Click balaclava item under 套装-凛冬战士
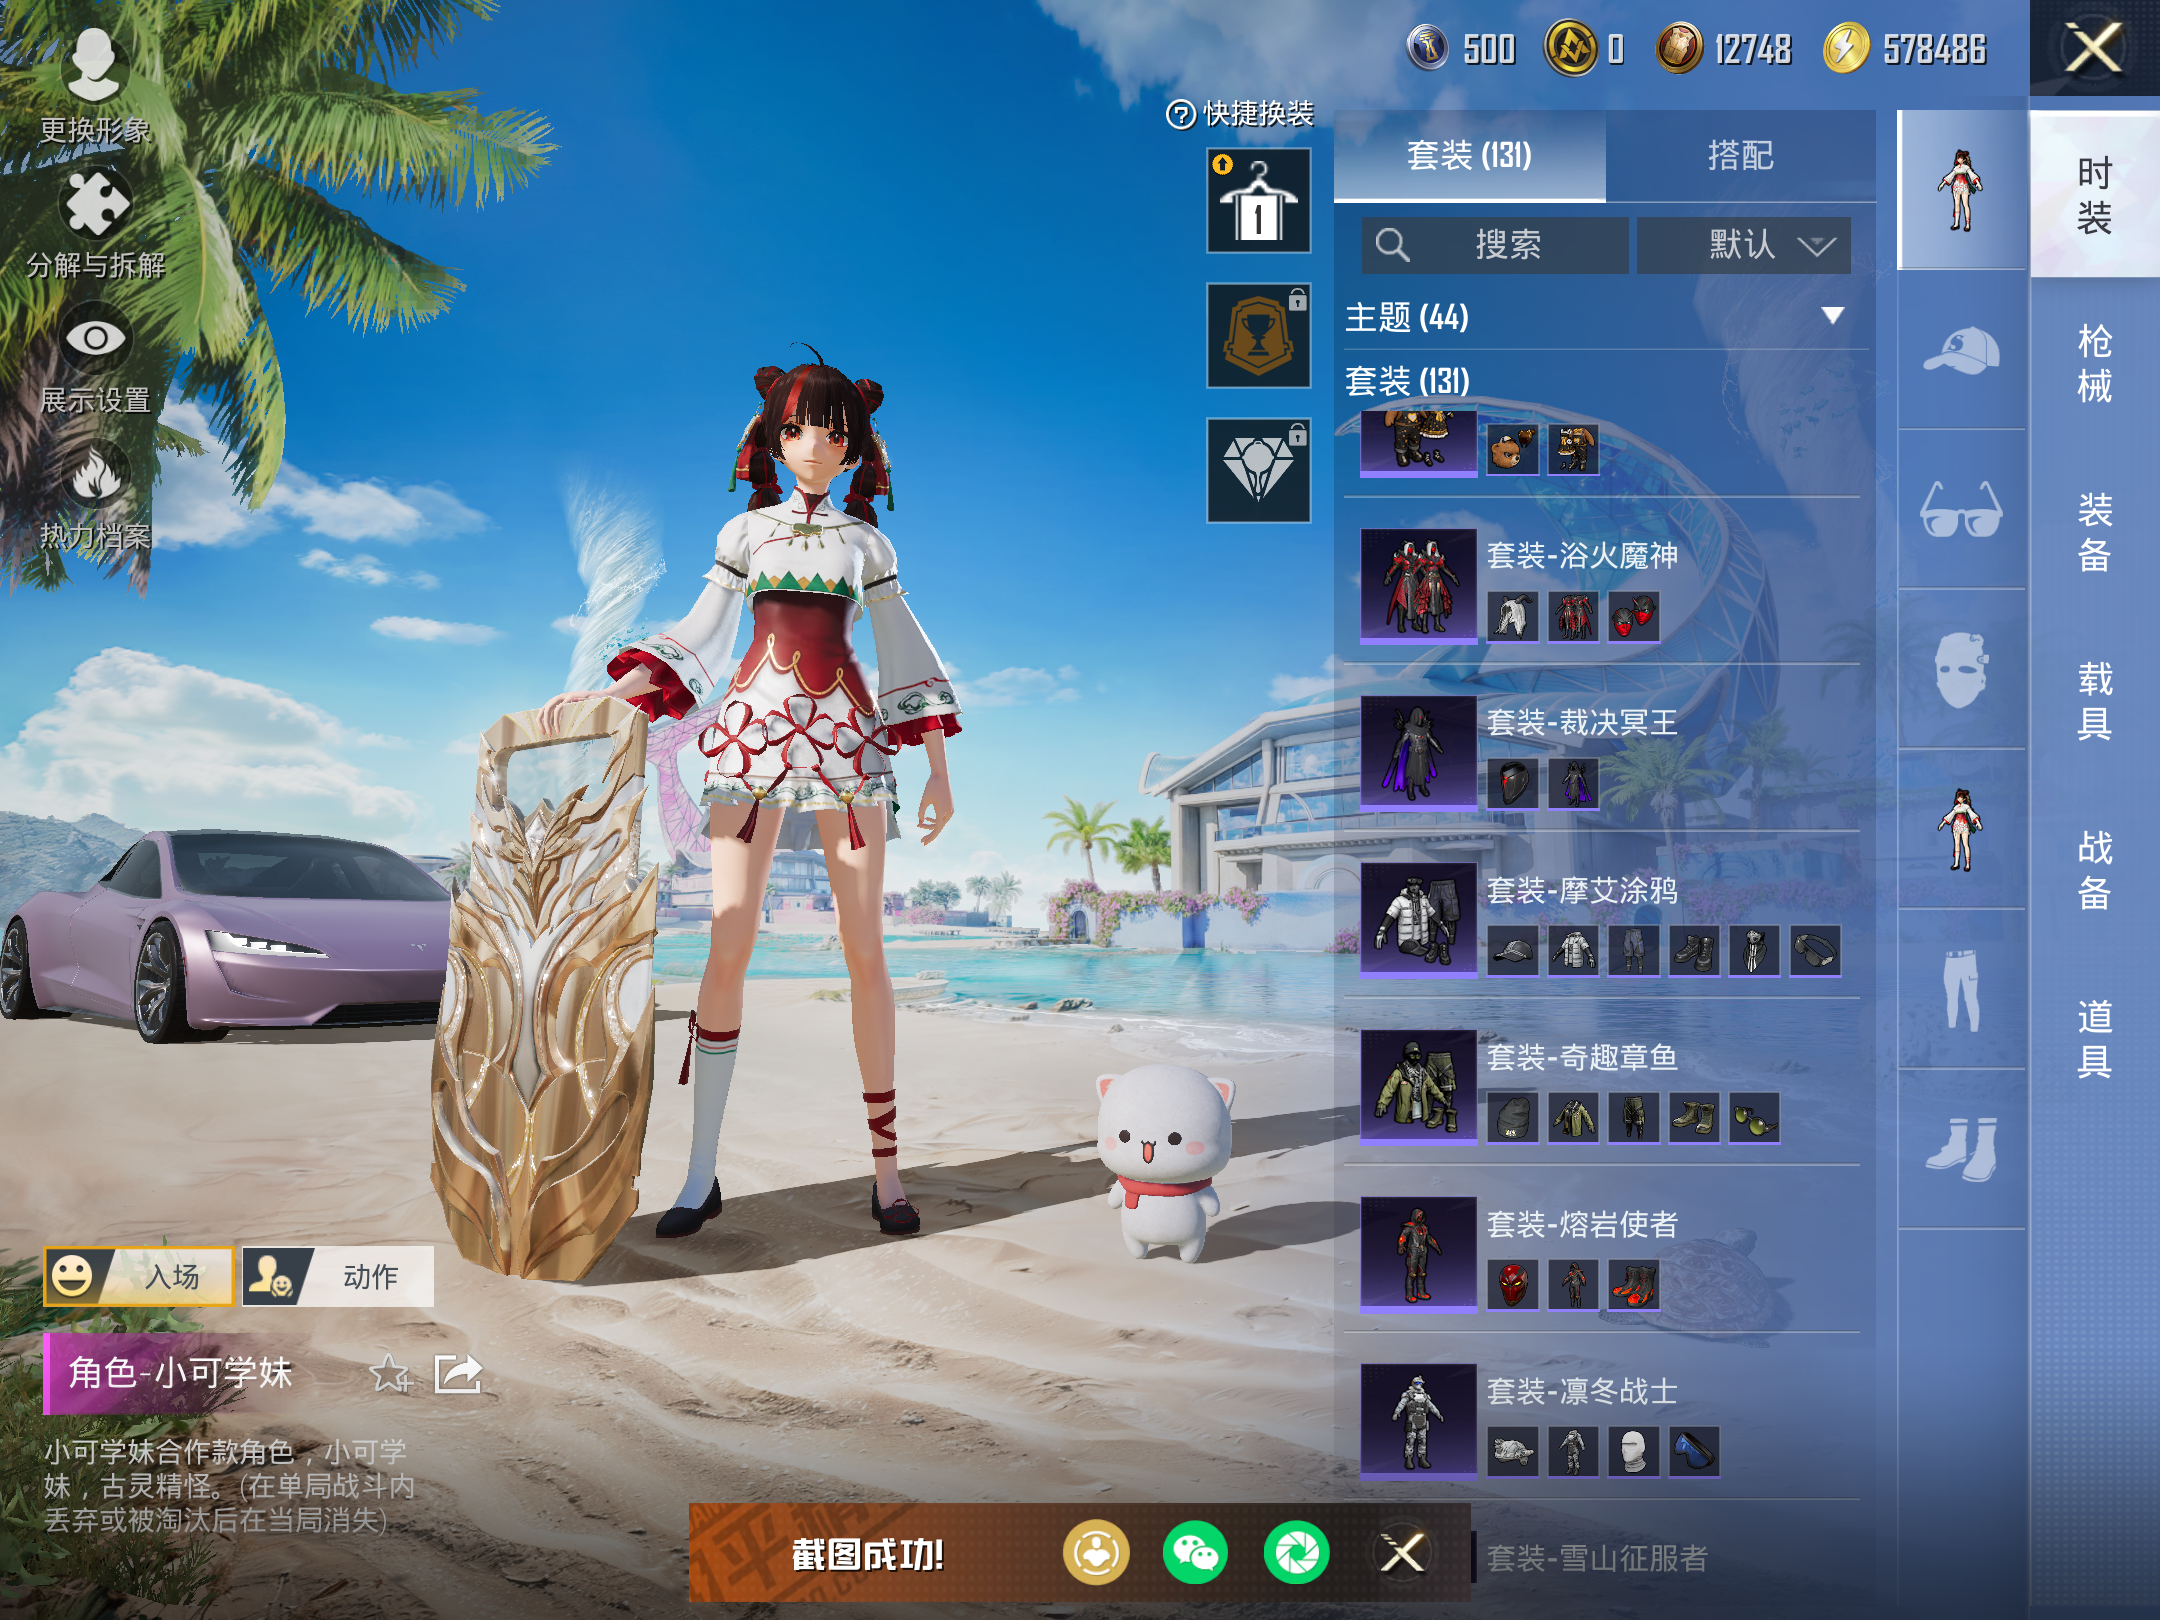2160x1620 pixels. [1634, 1451]
